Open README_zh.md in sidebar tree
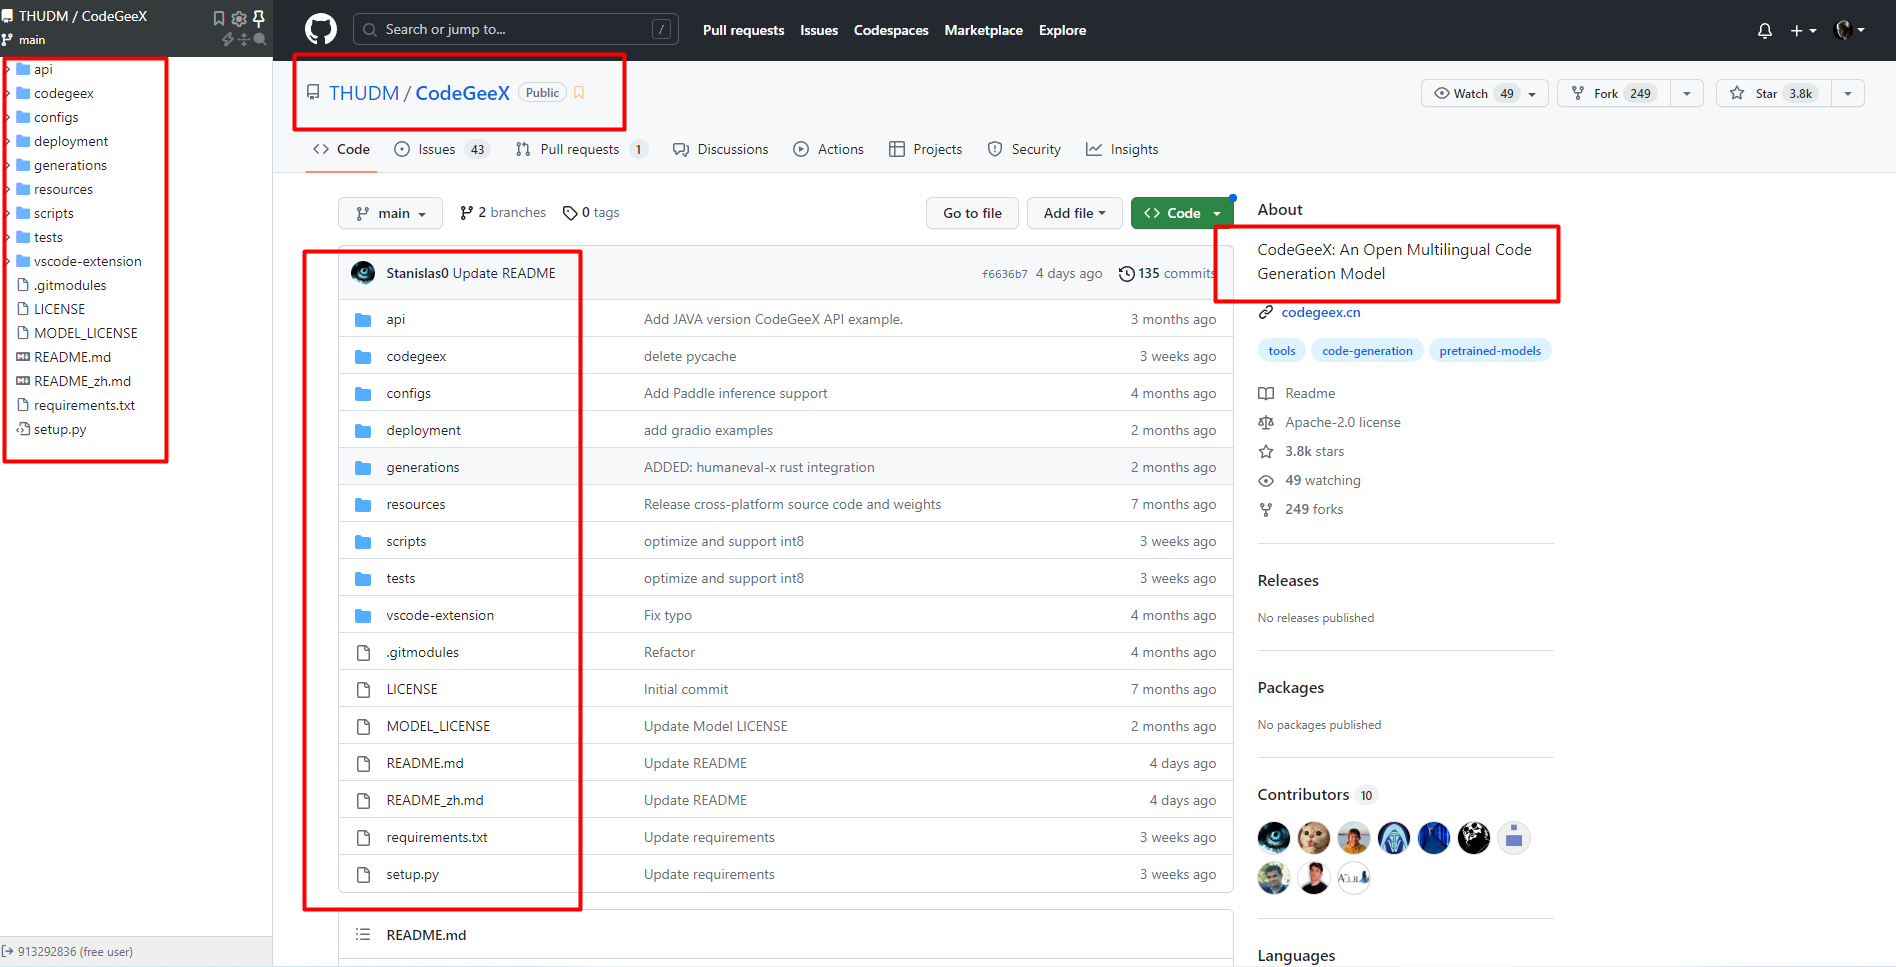Image resolution: width=1896 pixels, height=967 pixels. (83, 381)
